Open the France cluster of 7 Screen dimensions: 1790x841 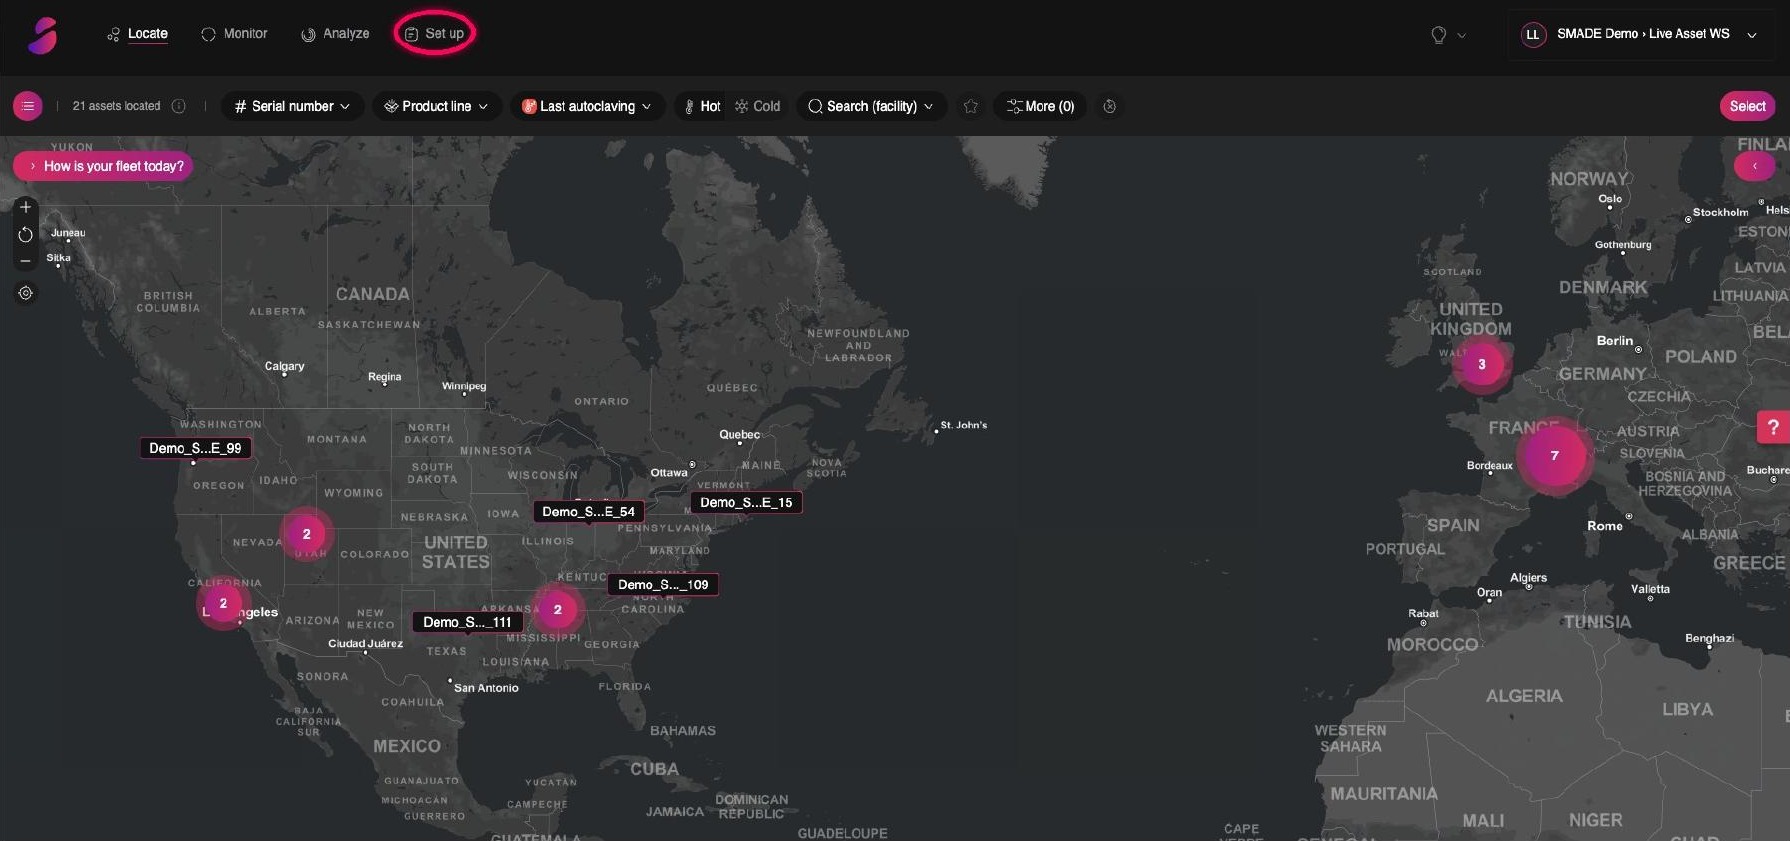pos(1554,455)
